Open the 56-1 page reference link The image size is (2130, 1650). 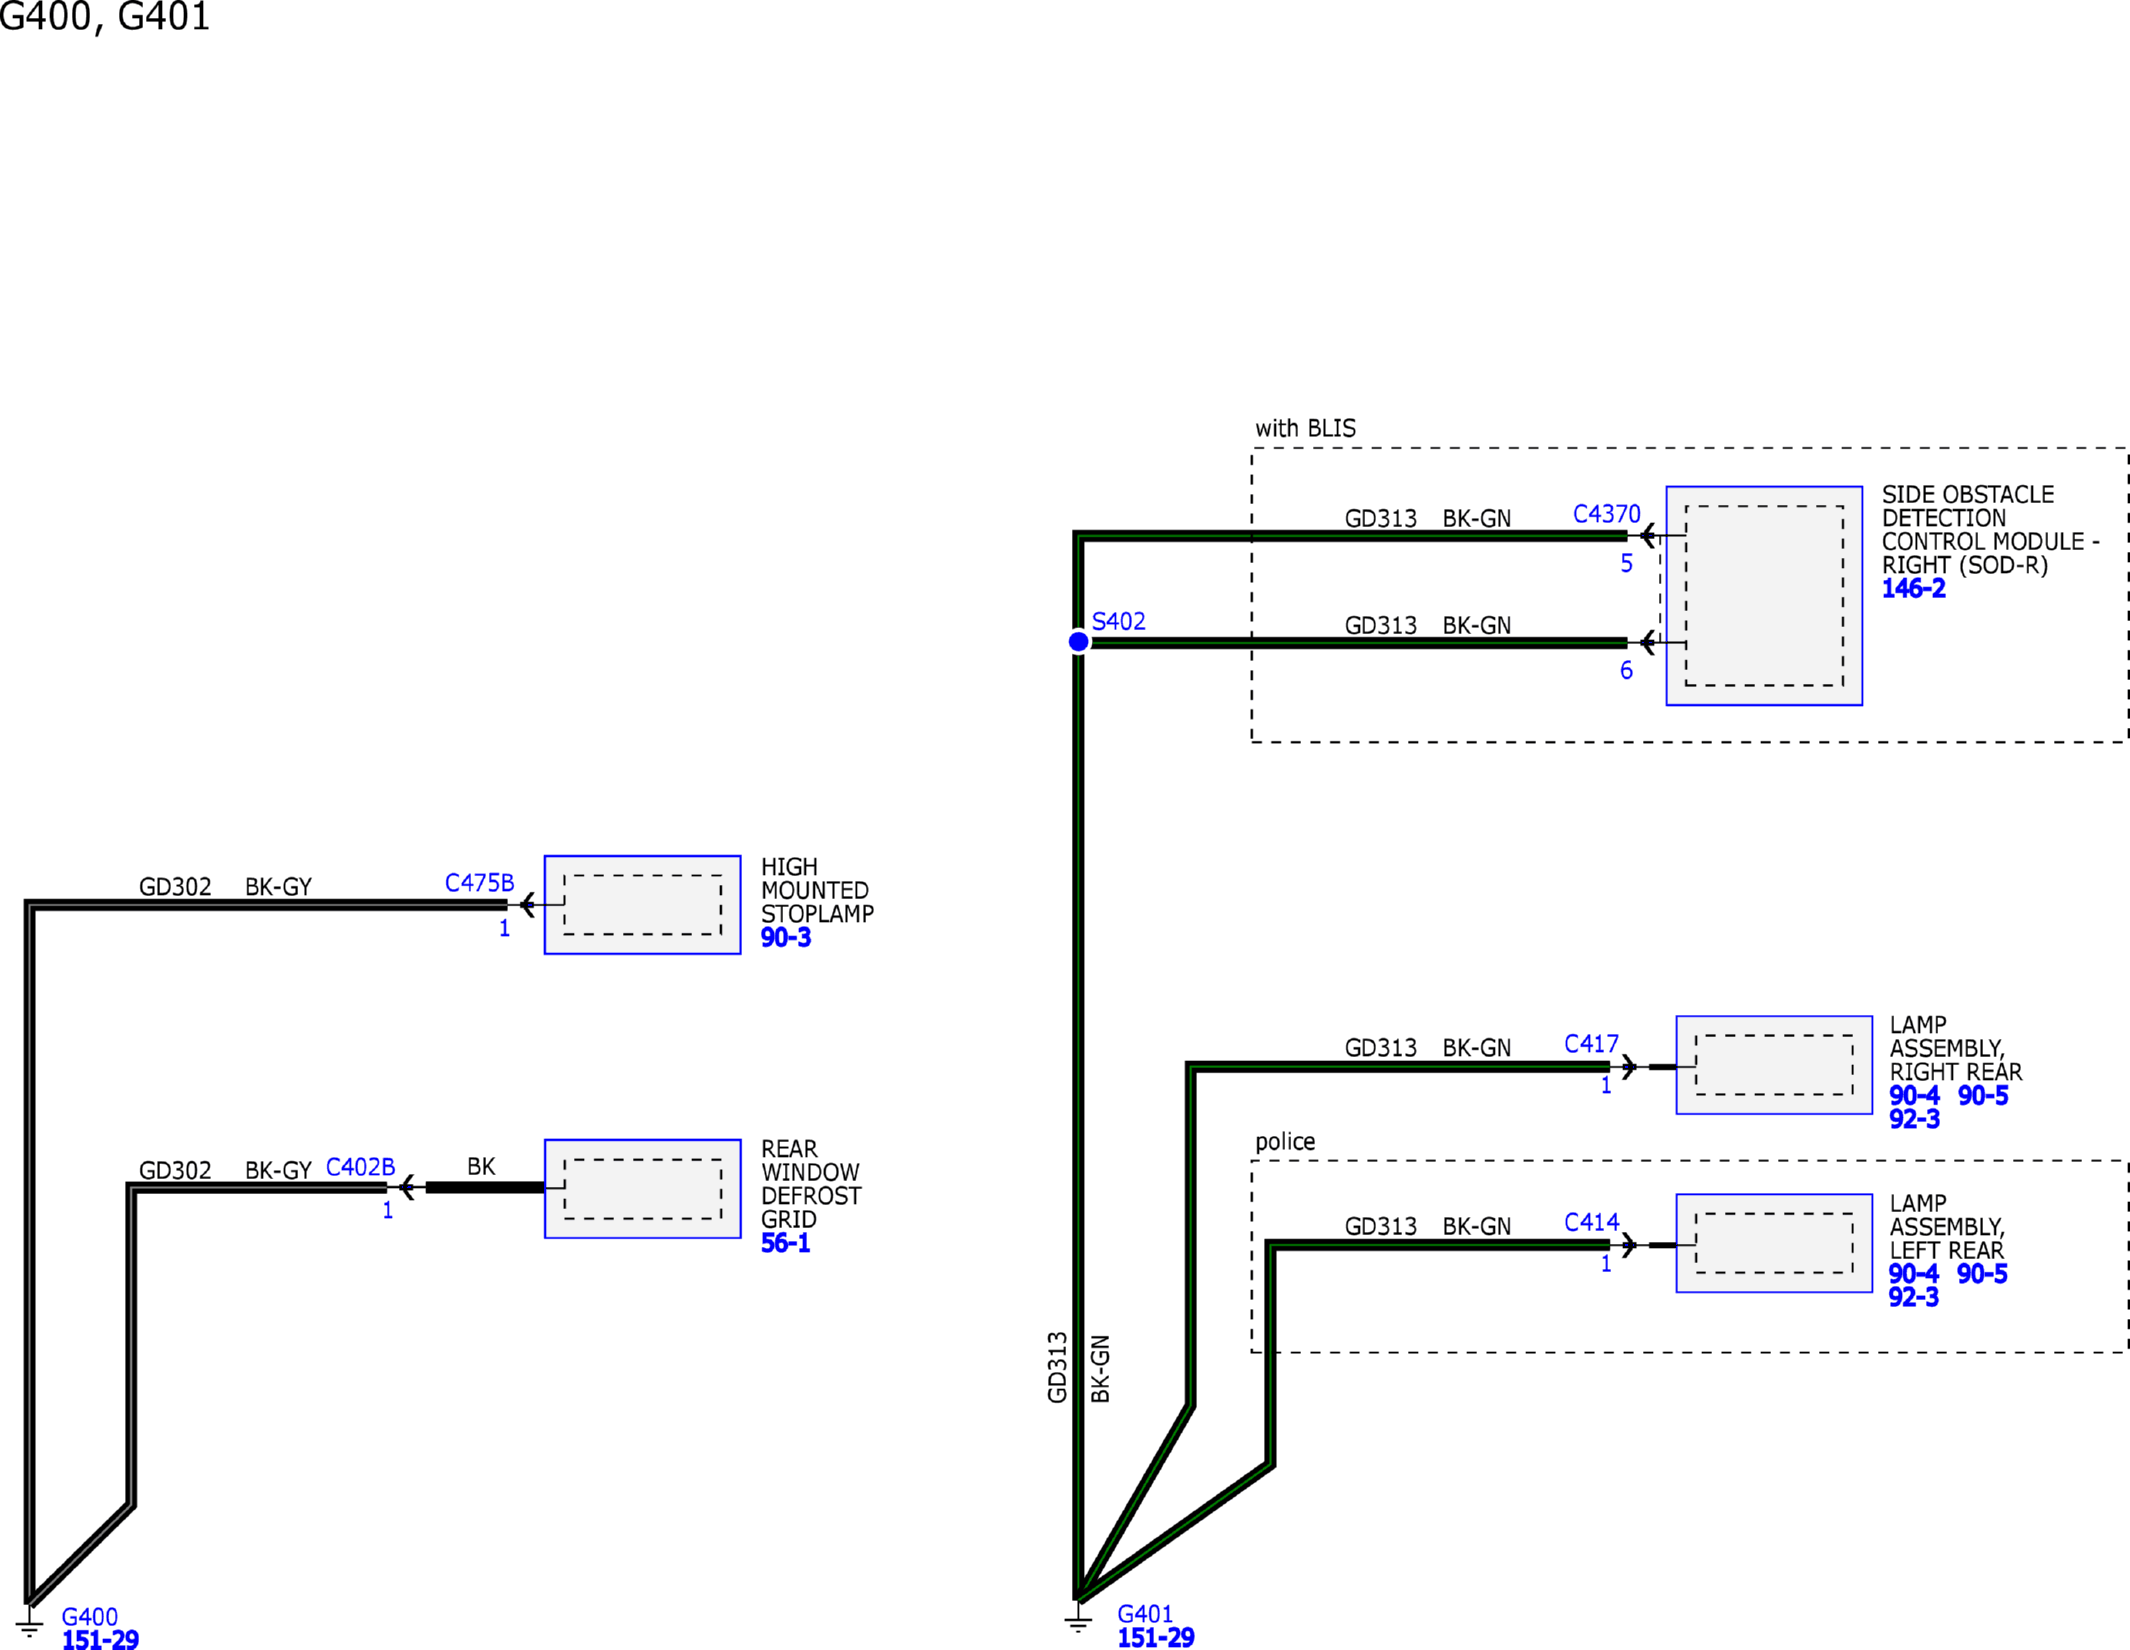(x=785, y=1243)
